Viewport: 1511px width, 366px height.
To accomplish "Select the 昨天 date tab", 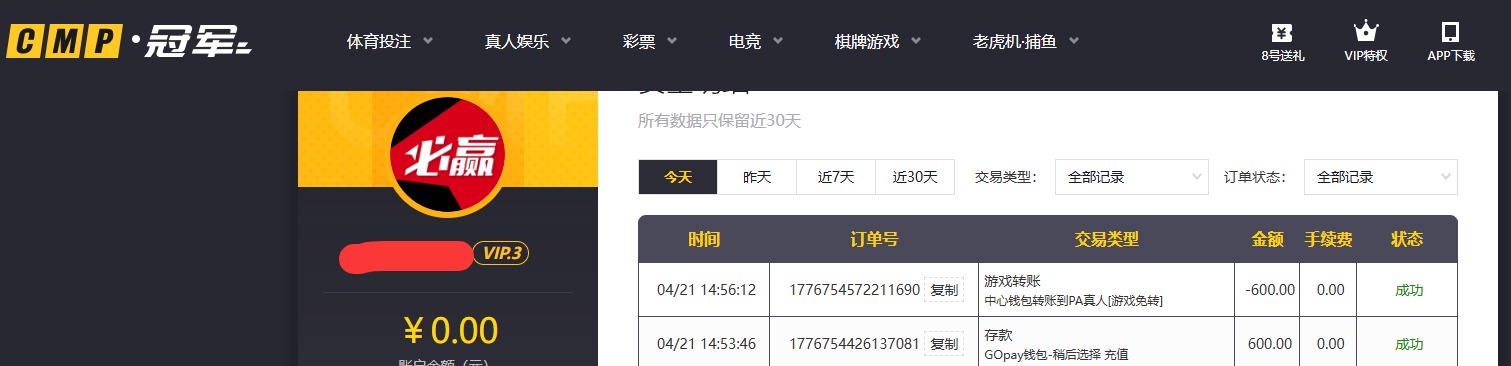I will (x=757, y=177).
